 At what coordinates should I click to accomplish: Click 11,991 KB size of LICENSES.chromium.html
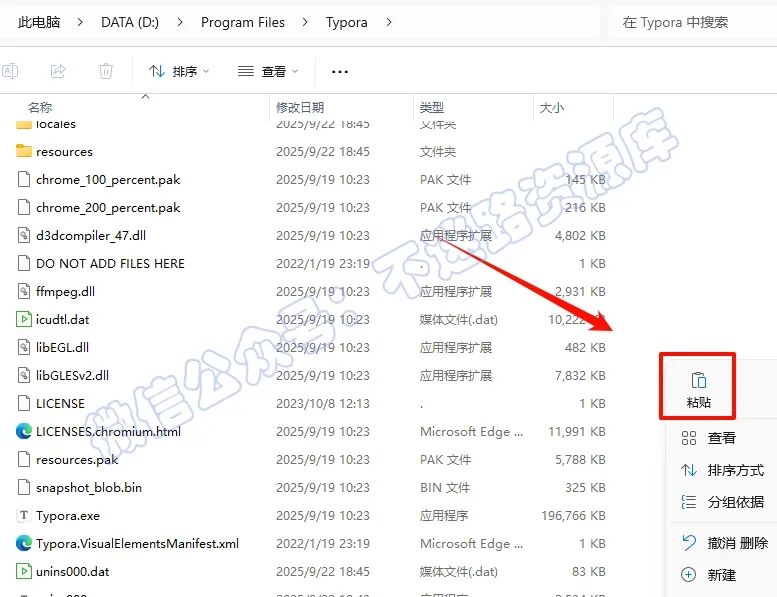pyautogui.click(x=577, y=432)
